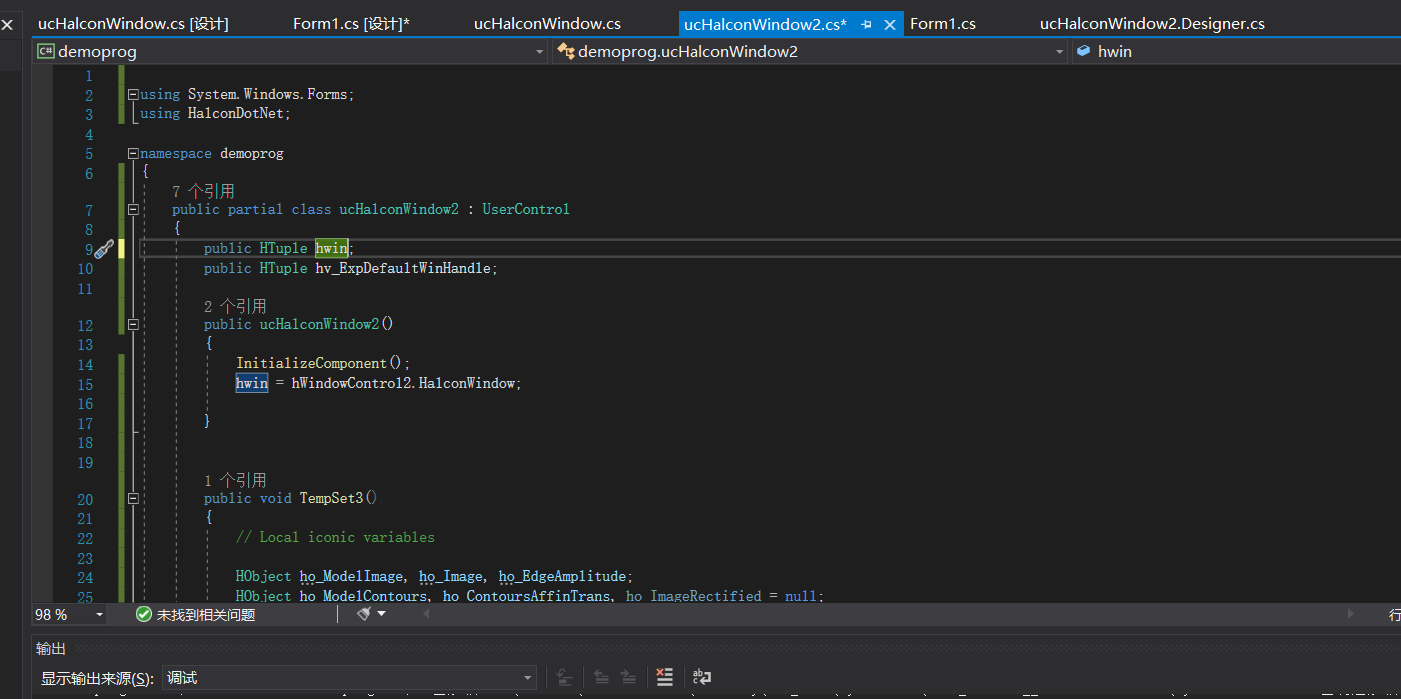The width and height of the screenshot is (1401, 699).
Task: Toggle word wrap in the output panel
Action: click(x=702, y=678)
